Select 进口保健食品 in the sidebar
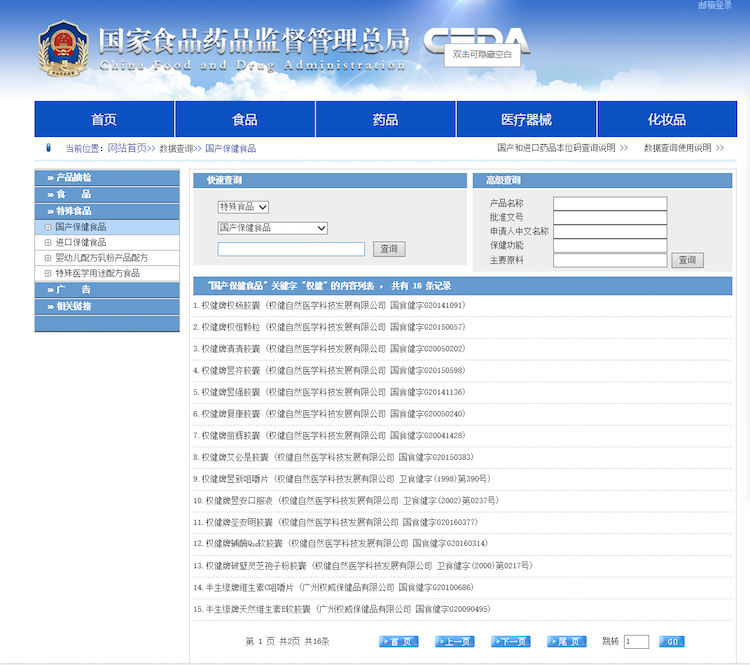This screenshot has height=665, width=750. coord(80,242)
